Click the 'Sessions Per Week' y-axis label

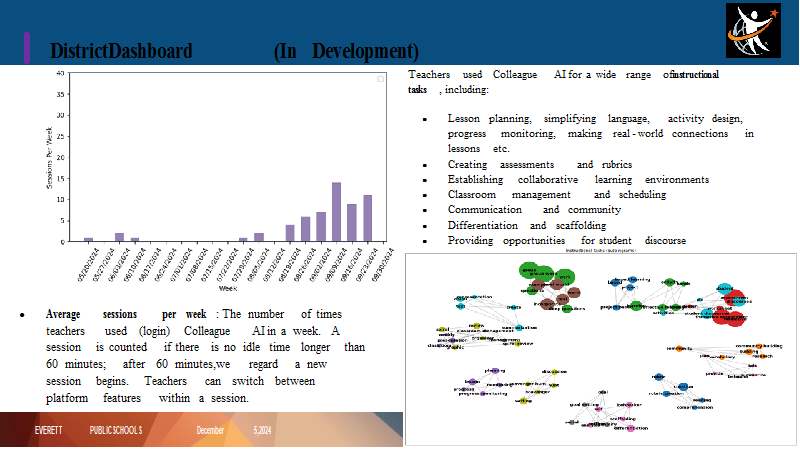[49, 158]
